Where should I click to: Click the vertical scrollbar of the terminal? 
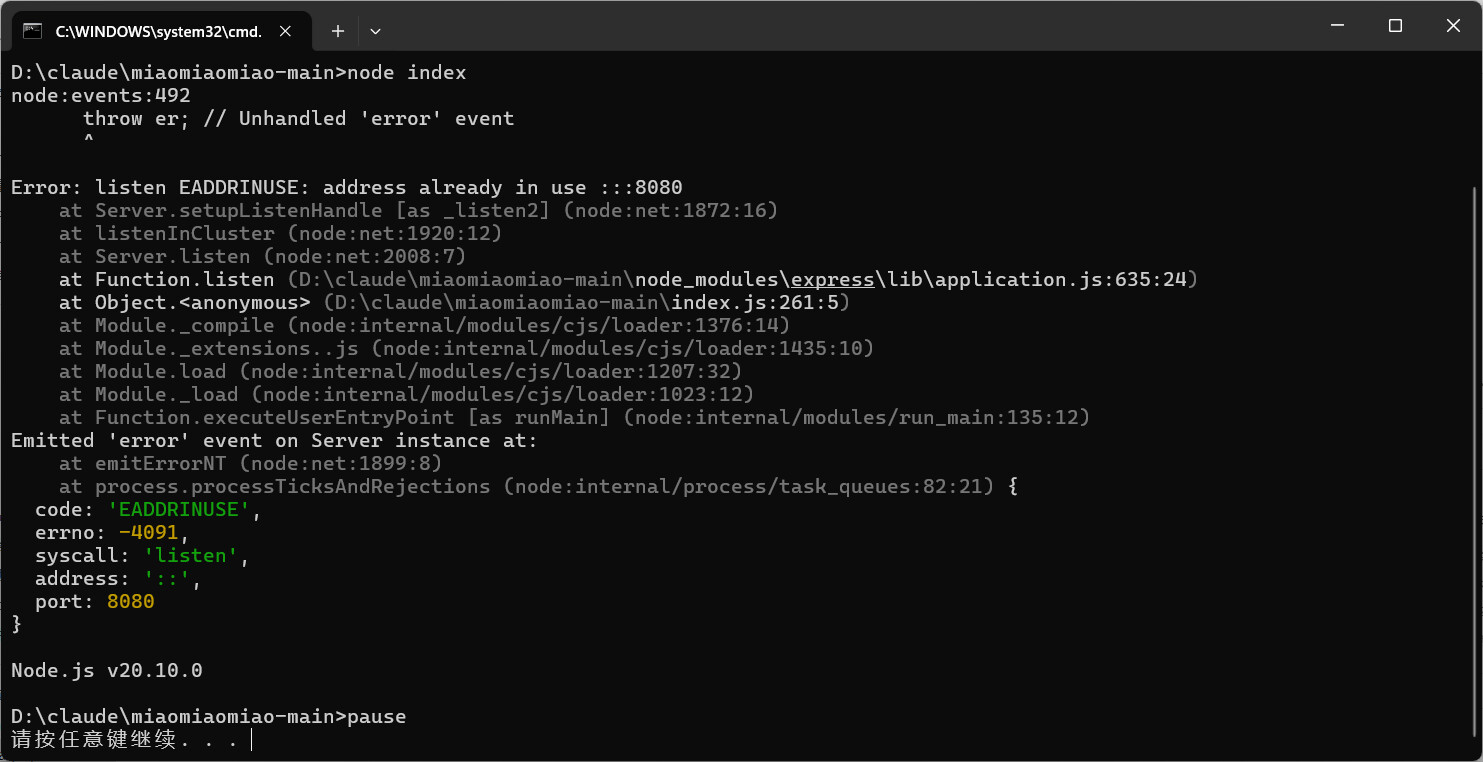(1474, 400)
